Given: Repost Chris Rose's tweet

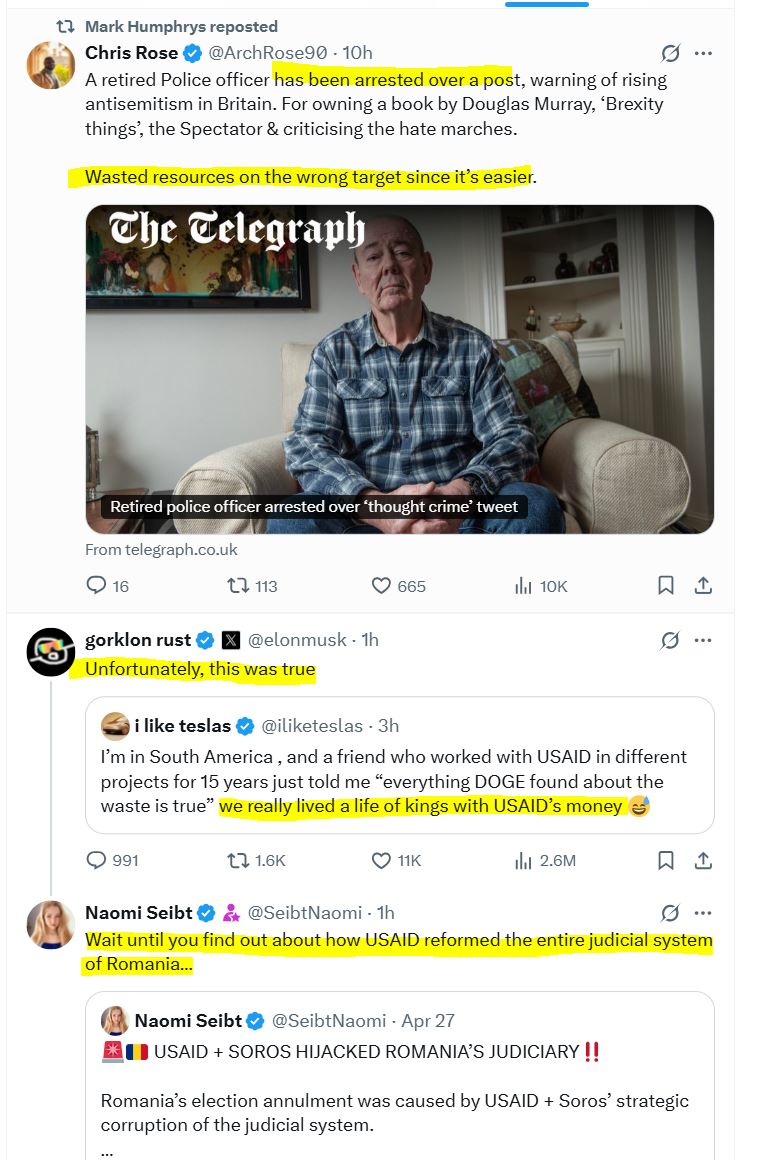Looking at the screenshot, I should pos(240,586).
